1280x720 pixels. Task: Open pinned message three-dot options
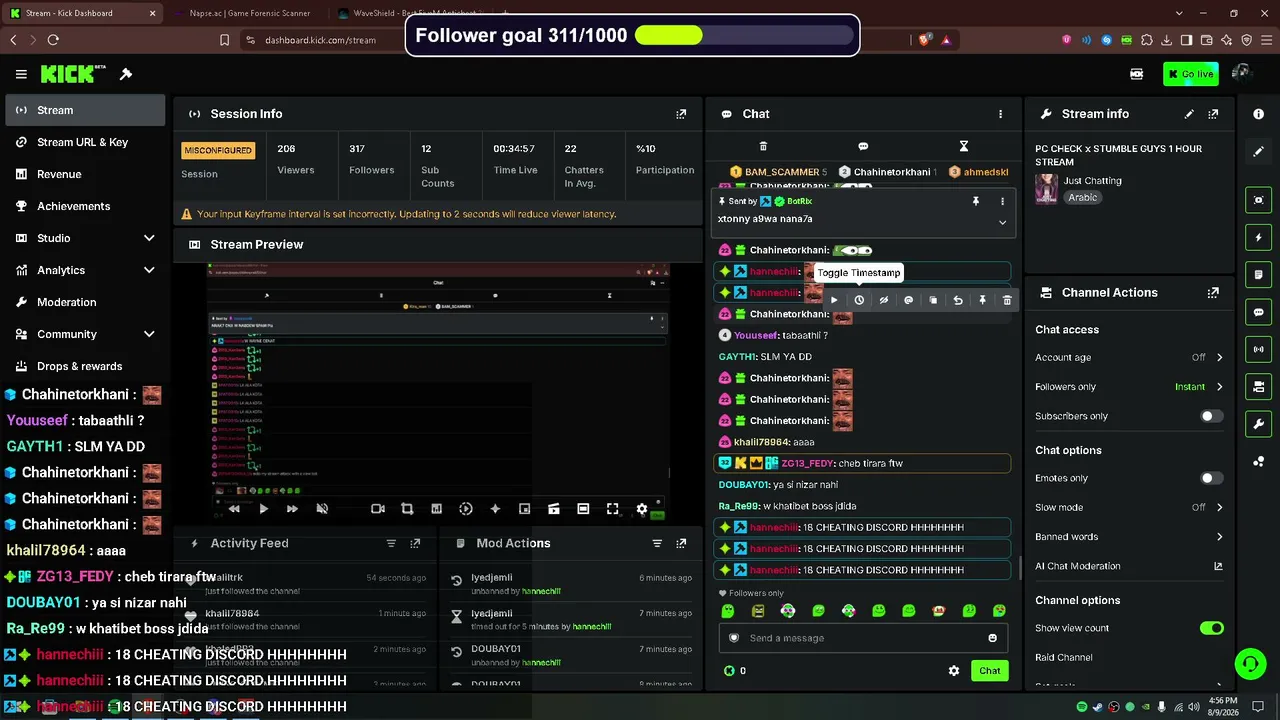click(x=1002, y=201)
